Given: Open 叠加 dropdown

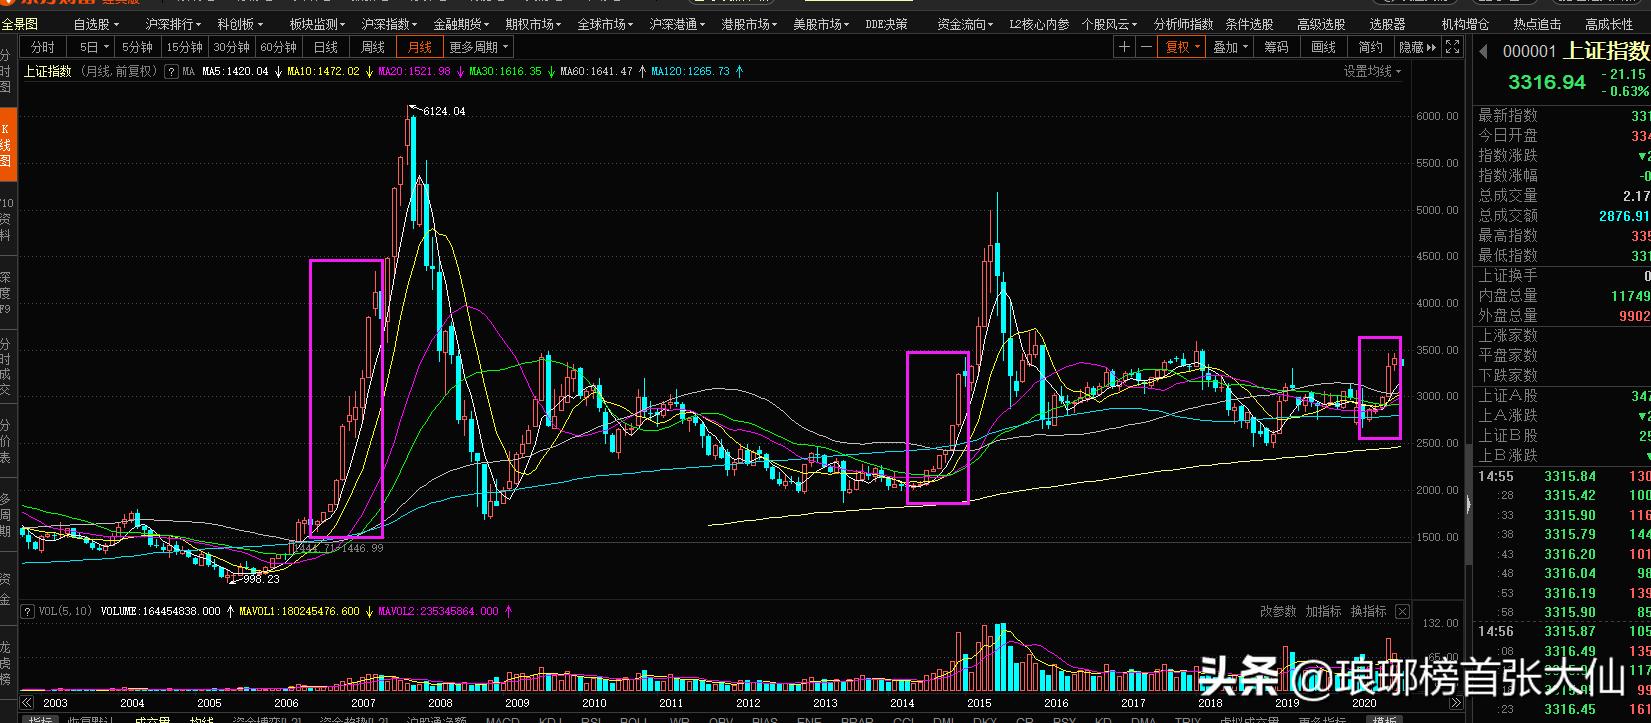Looking at the screenshot, I should pos(1230,47).
